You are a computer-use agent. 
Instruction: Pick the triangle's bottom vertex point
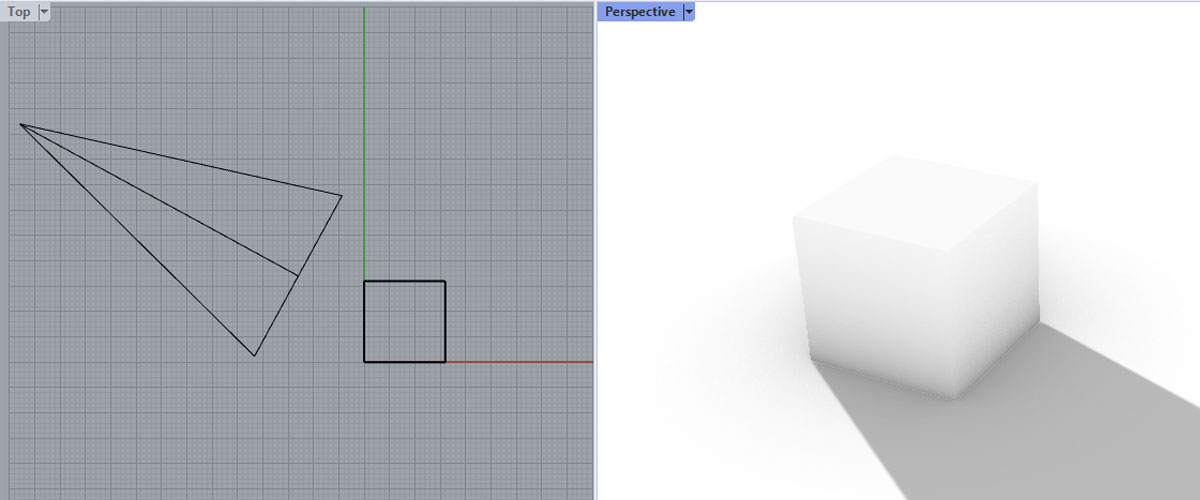pyautogui.click(x=255, y=355)
